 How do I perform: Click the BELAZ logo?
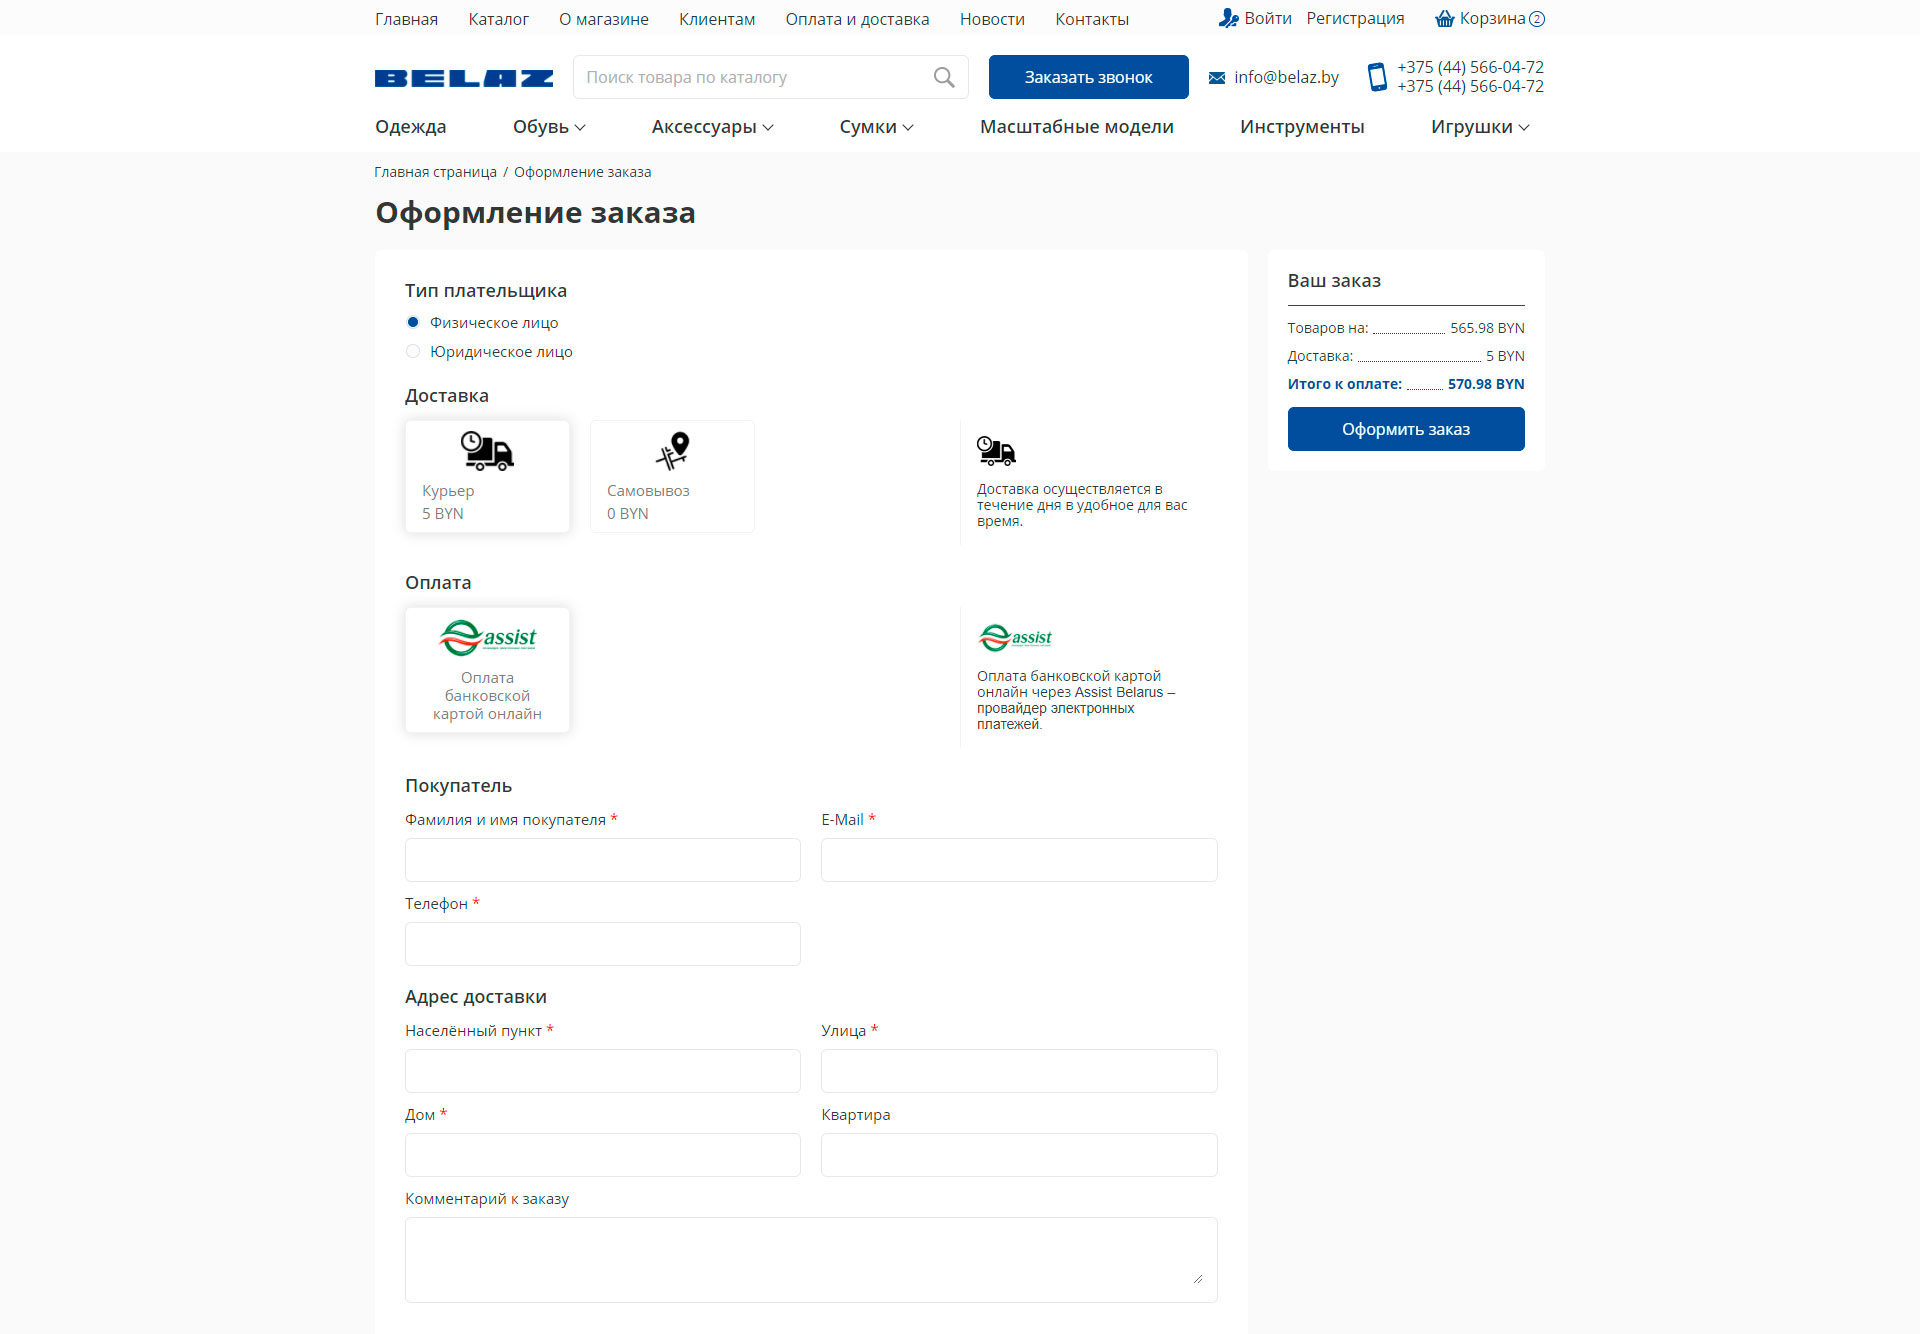[463, 78]
